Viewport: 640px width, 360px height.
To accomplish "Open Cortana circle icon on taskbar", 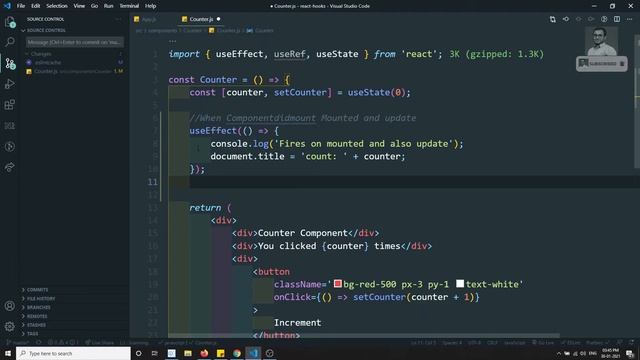I will click(138, 353).
